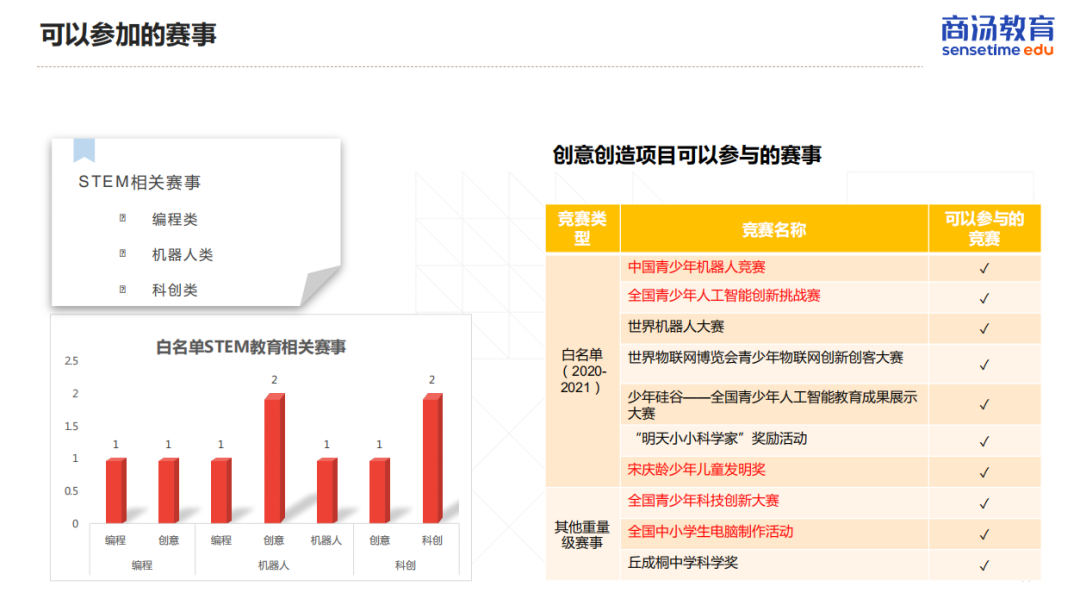Click data label 2 above 科创 bar
The width and height of the screenshot is (1080, 599).
coord(432,380)
